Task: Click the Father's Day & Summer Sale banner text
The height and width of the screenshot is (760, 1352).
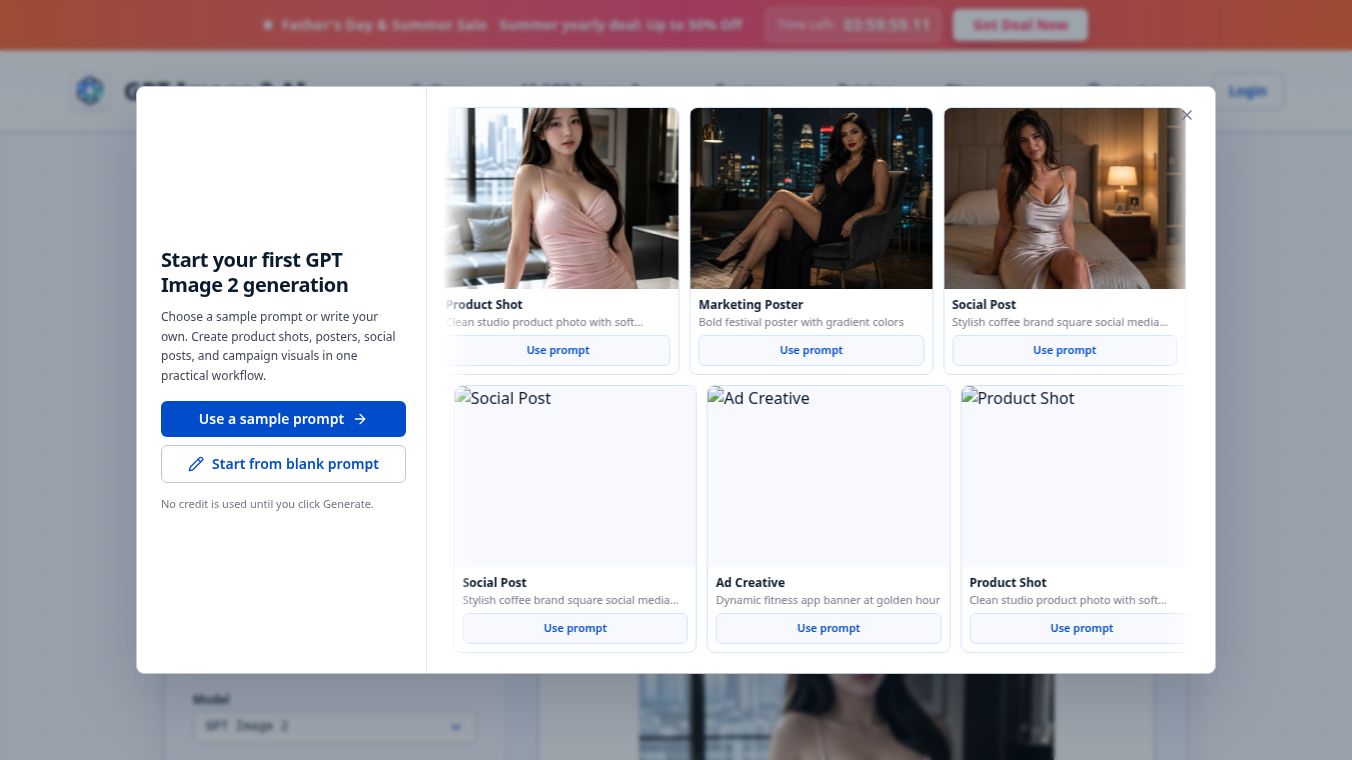Action: pos(503,25)
